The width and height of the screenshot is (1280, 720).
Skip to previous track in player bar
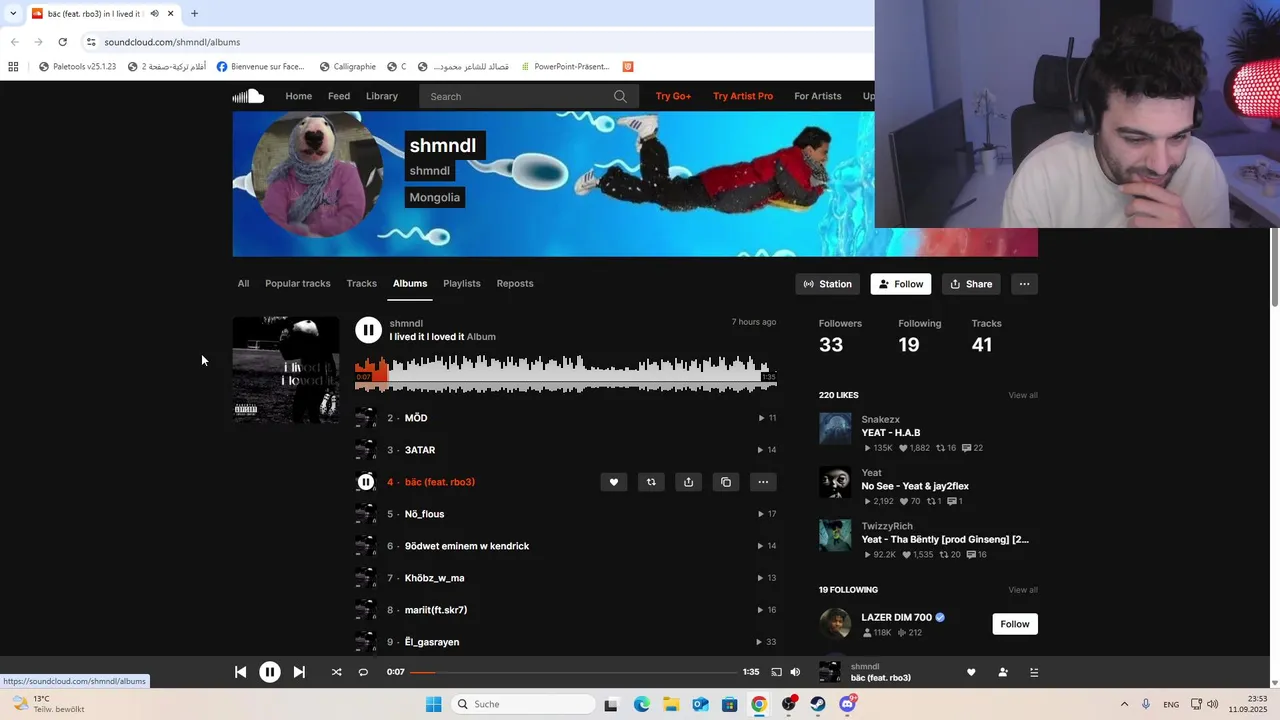240,672
